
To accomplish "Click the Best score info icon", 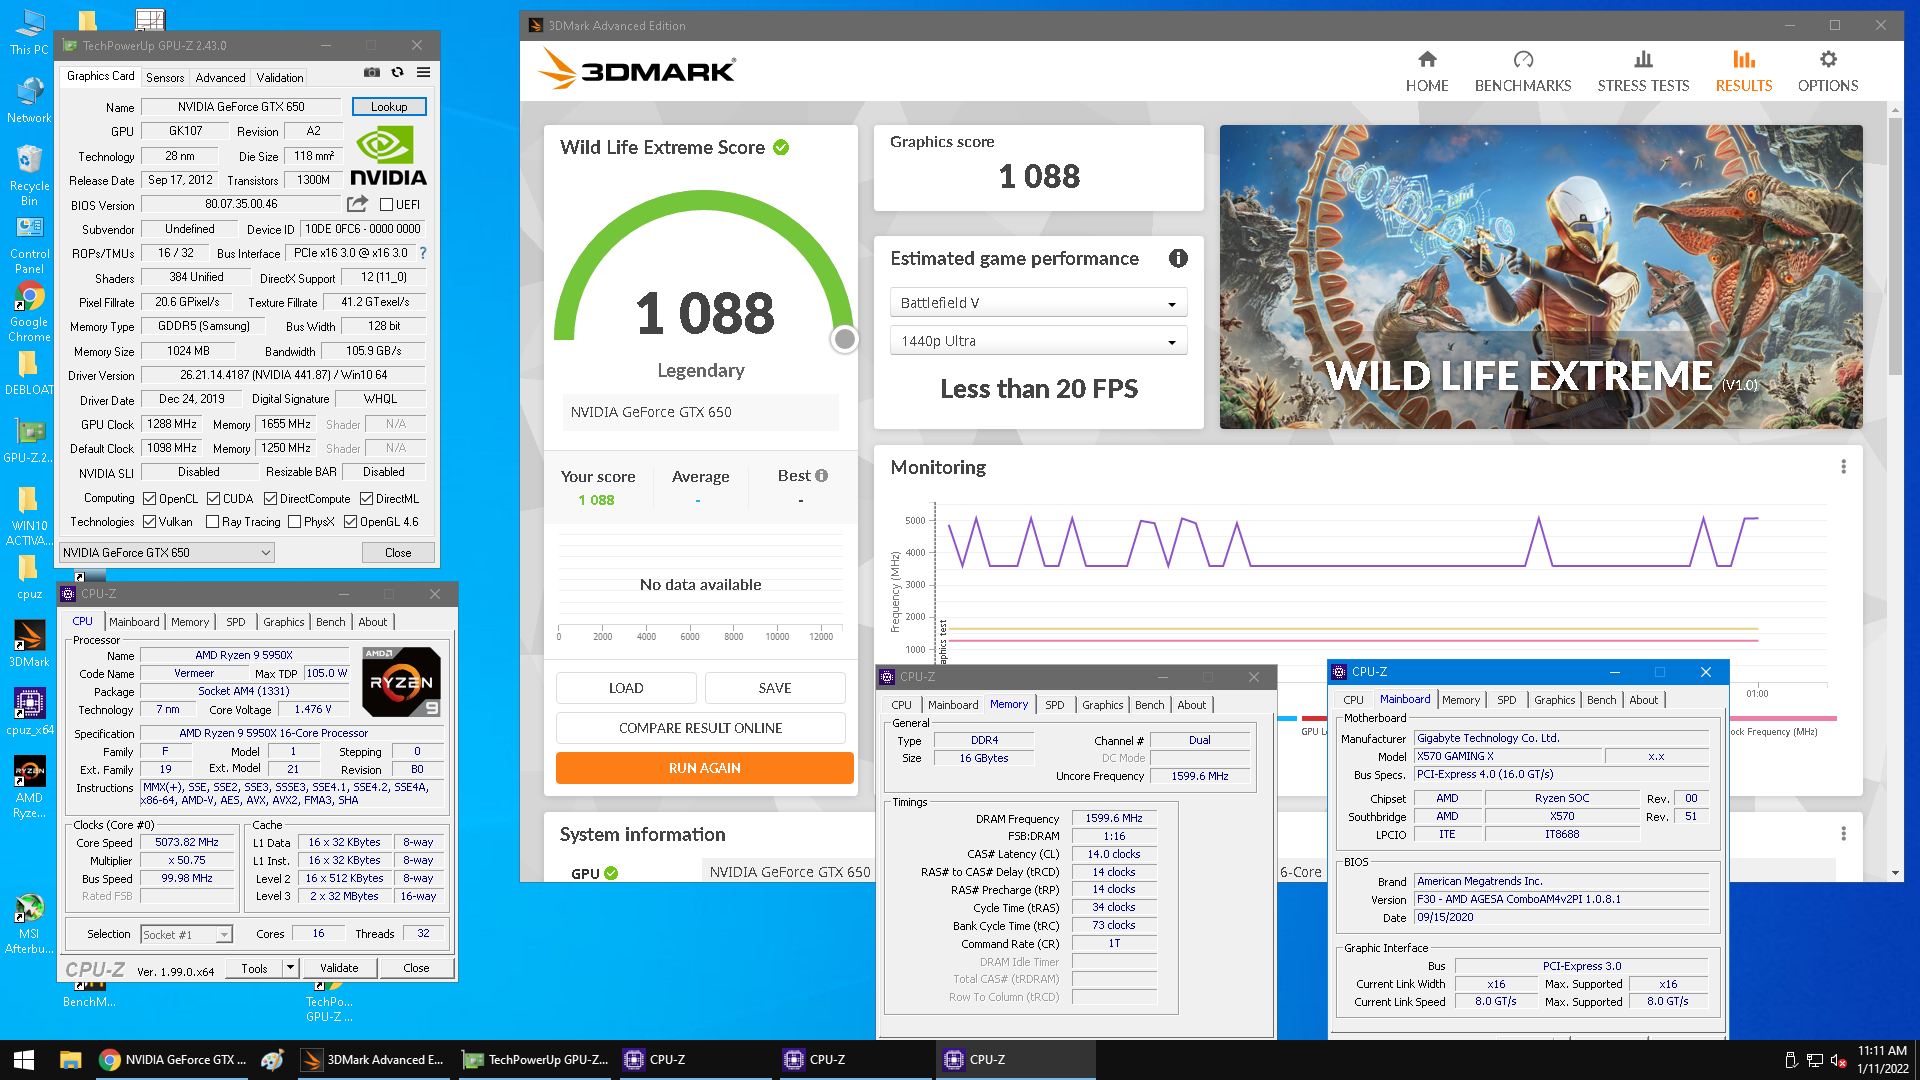I will [x=822, y=476].
